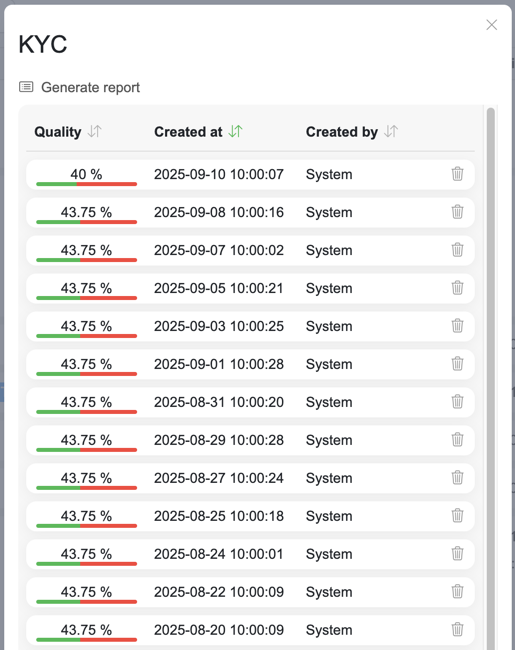515x650 pixels.
Task: Click the vertical scrollbar of the report list
Action: pyautogui.click(x=491, y=377)
